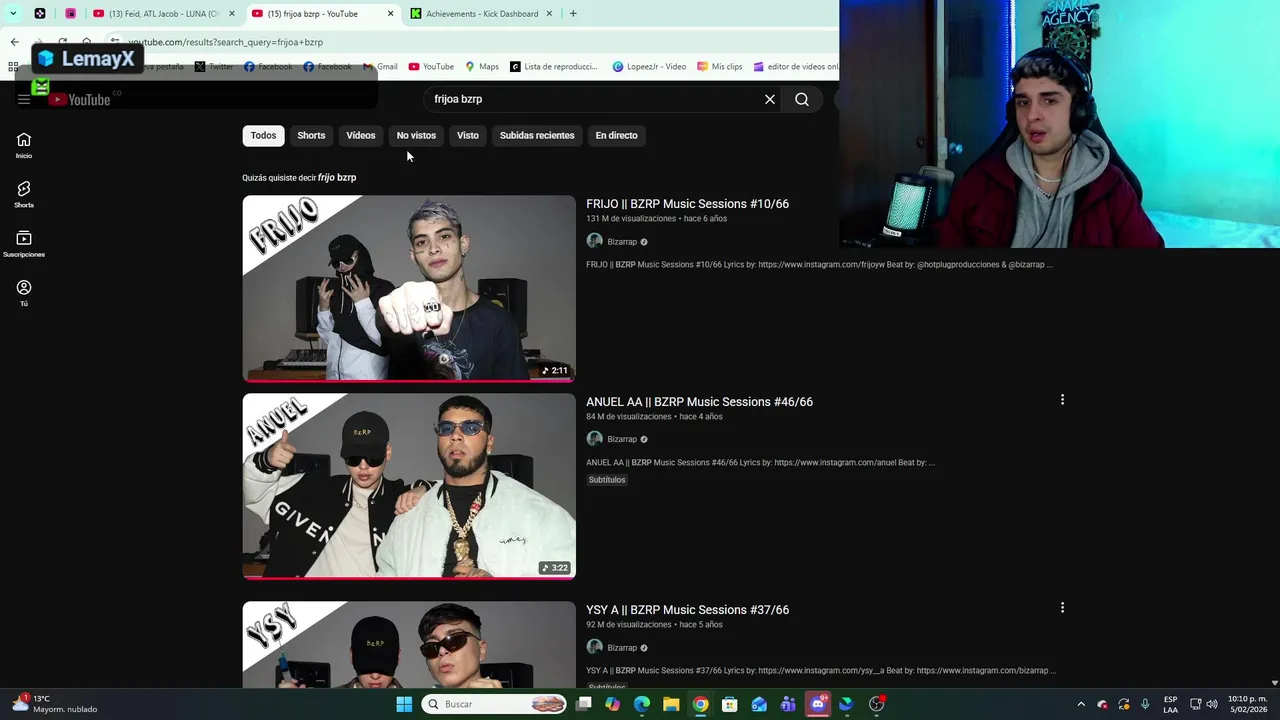Open Bizarrap channel name under FRIJO video

(622, 242)
